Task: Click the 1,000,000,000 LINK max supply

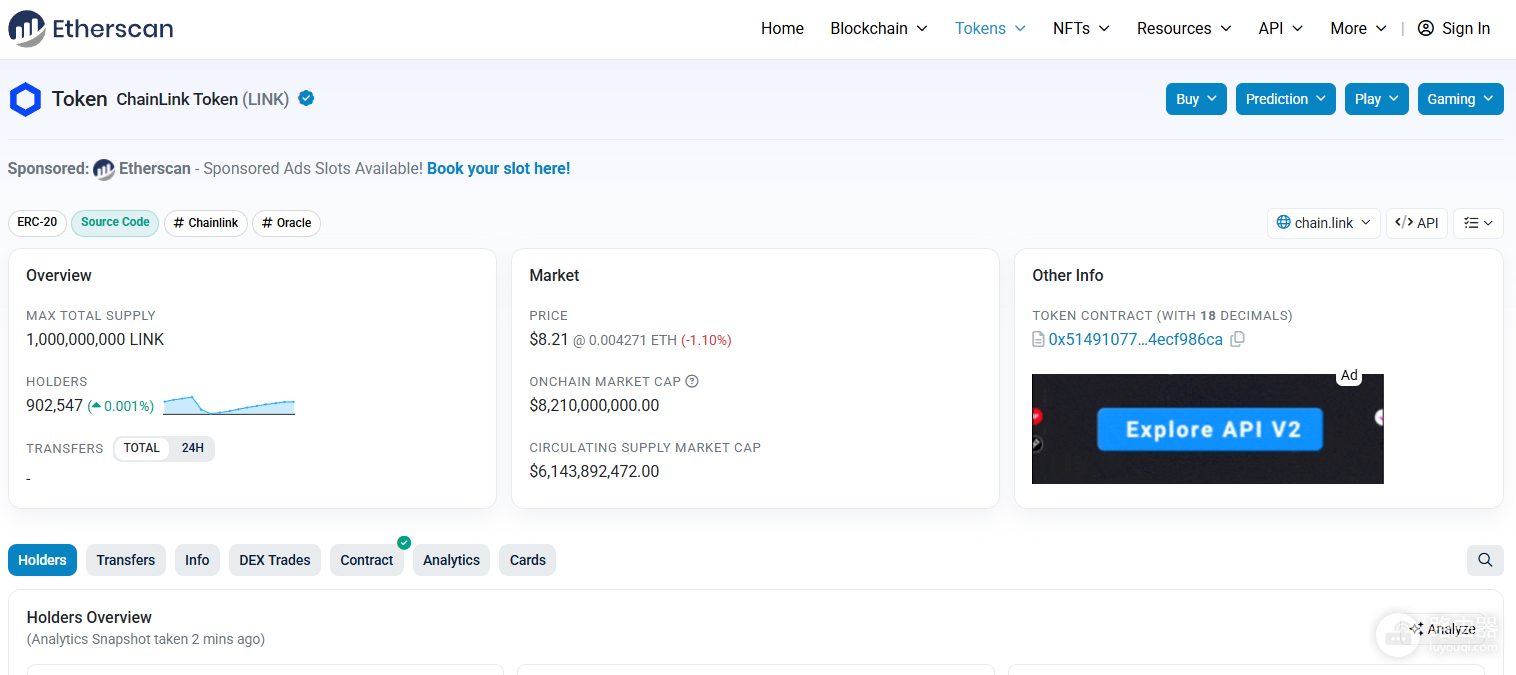Action: coord(95,339)
